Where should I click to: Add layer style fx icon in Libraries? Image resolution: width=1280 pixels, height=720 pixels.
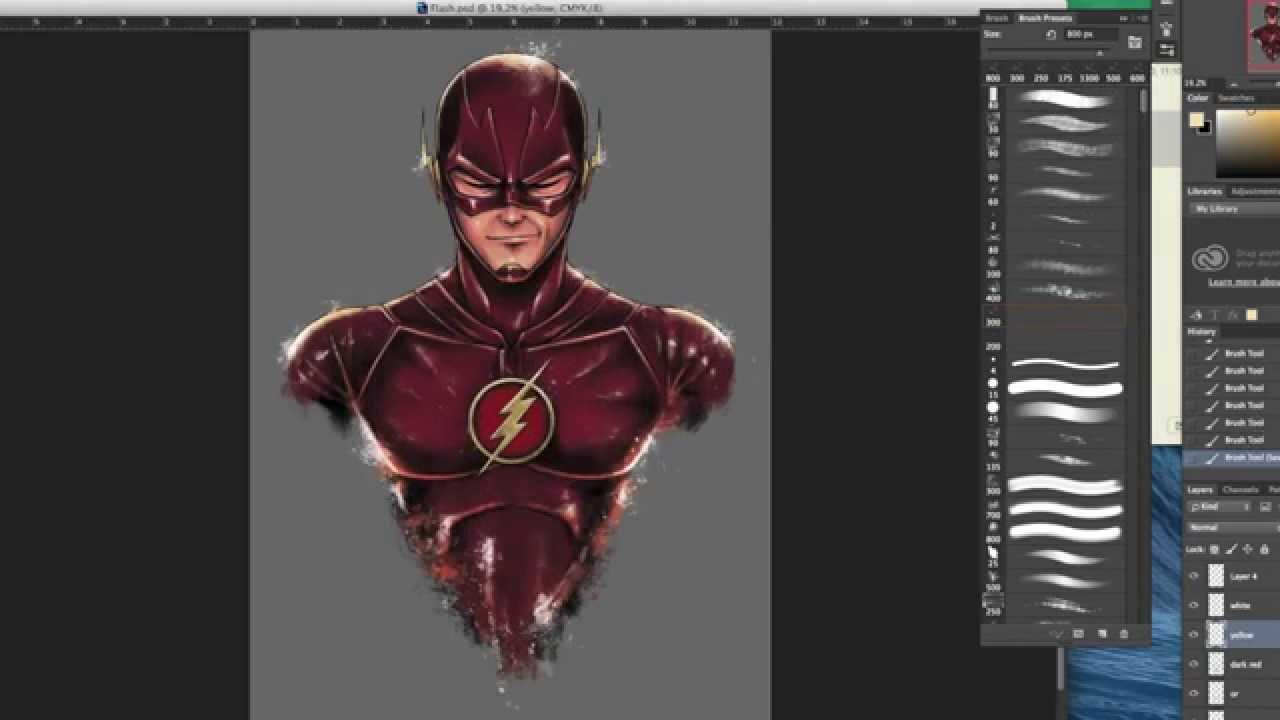pyautogui.click(x=1233, y=315)
